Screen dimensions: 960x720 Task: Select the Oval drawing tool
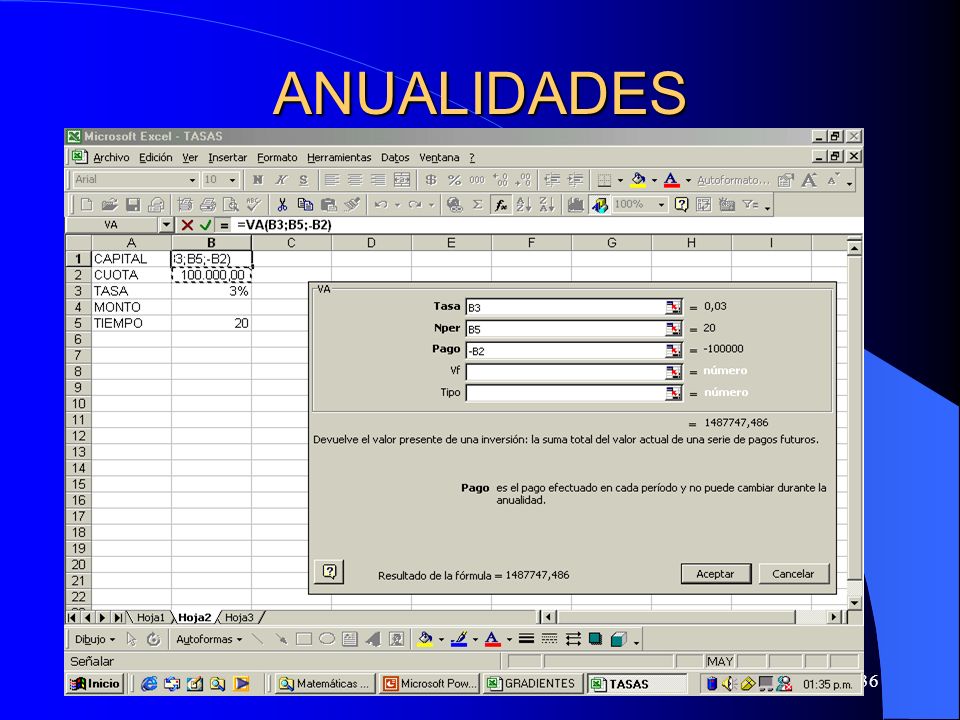pos(327,639)
